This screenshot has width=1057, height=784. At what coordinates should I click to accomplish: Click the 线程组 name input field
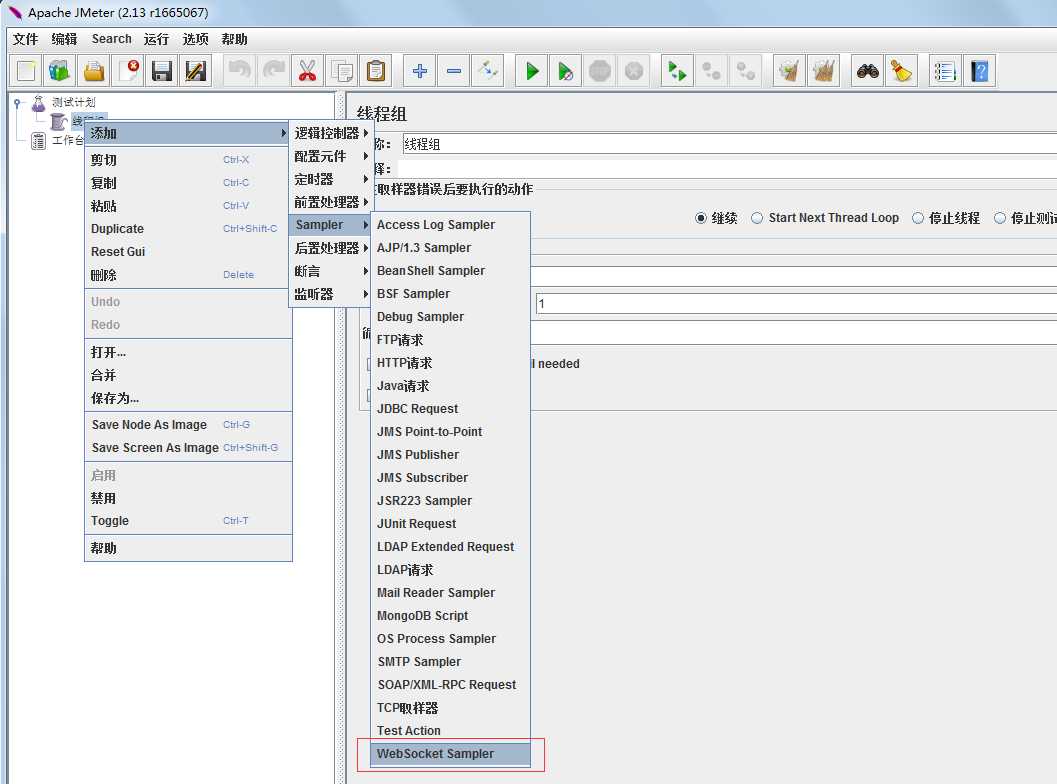(x=729, y=144)
